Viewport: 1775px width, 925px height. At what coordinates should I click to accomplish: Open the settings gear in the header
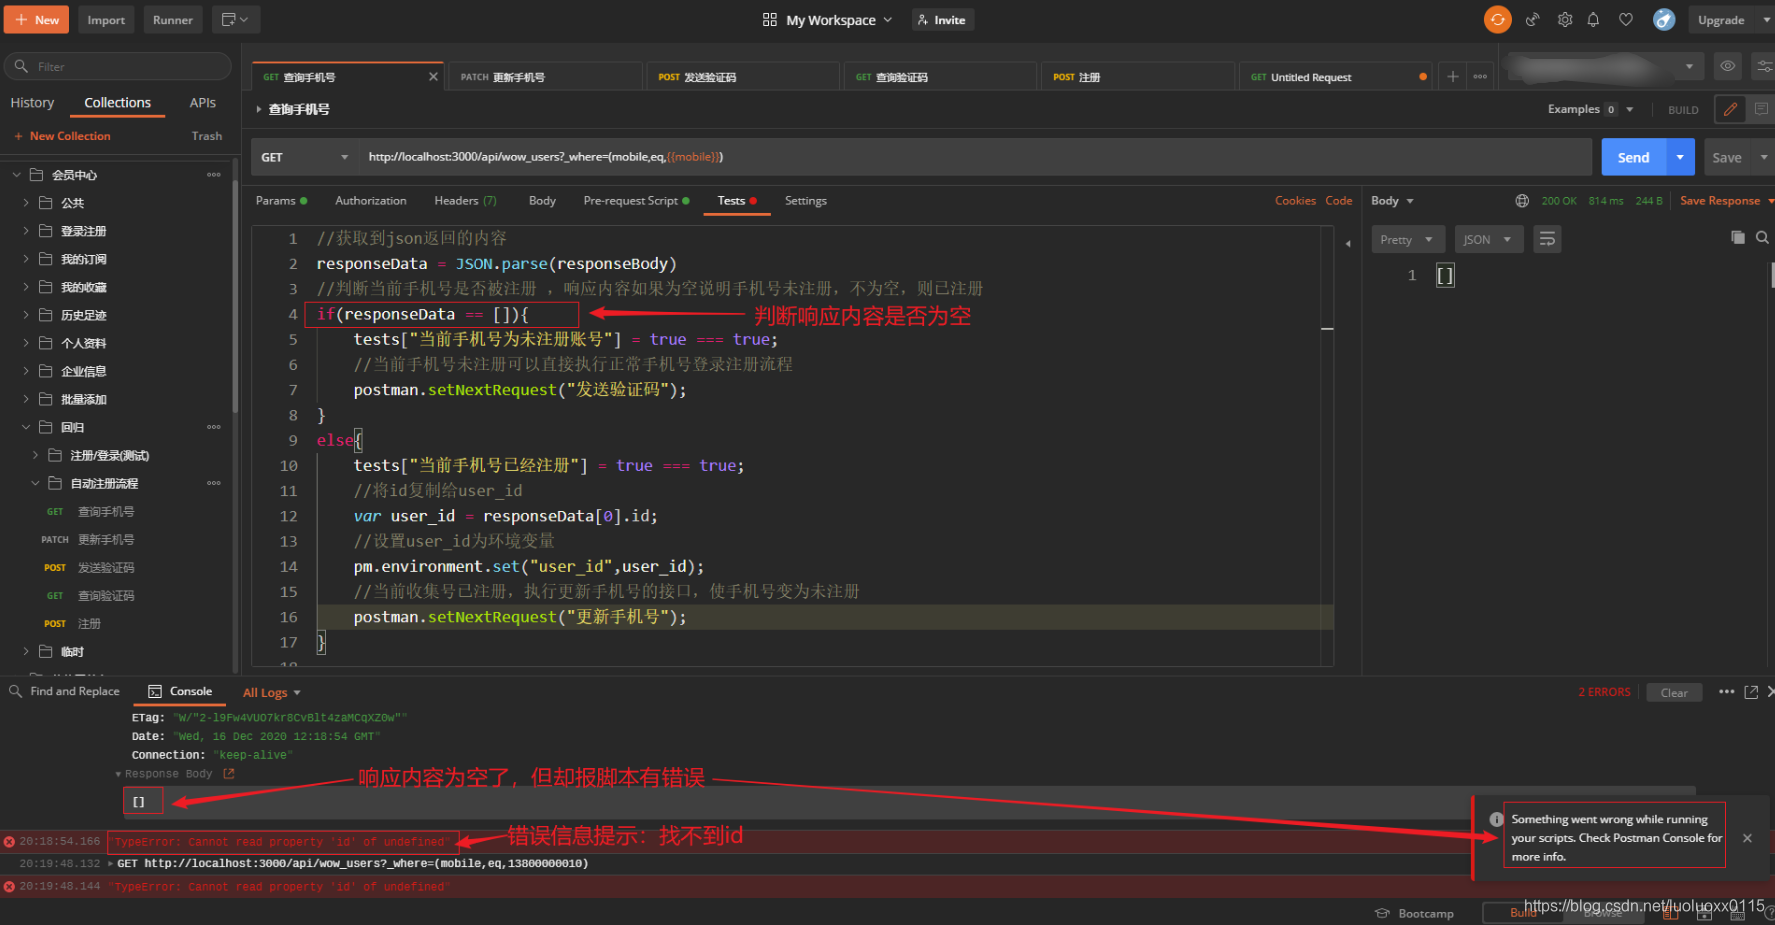[x=1565, y=20]
